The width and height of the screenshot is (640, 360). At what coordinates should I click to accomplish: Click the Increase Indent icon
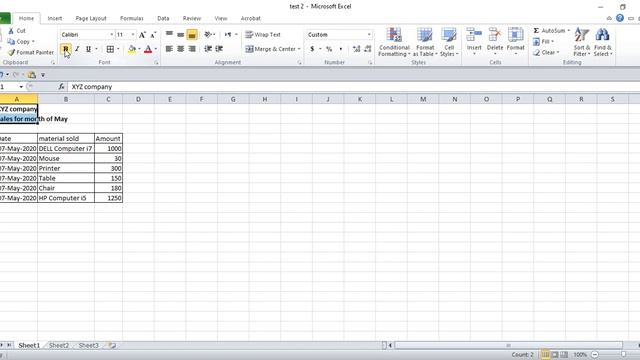click(x=219, y=49)
